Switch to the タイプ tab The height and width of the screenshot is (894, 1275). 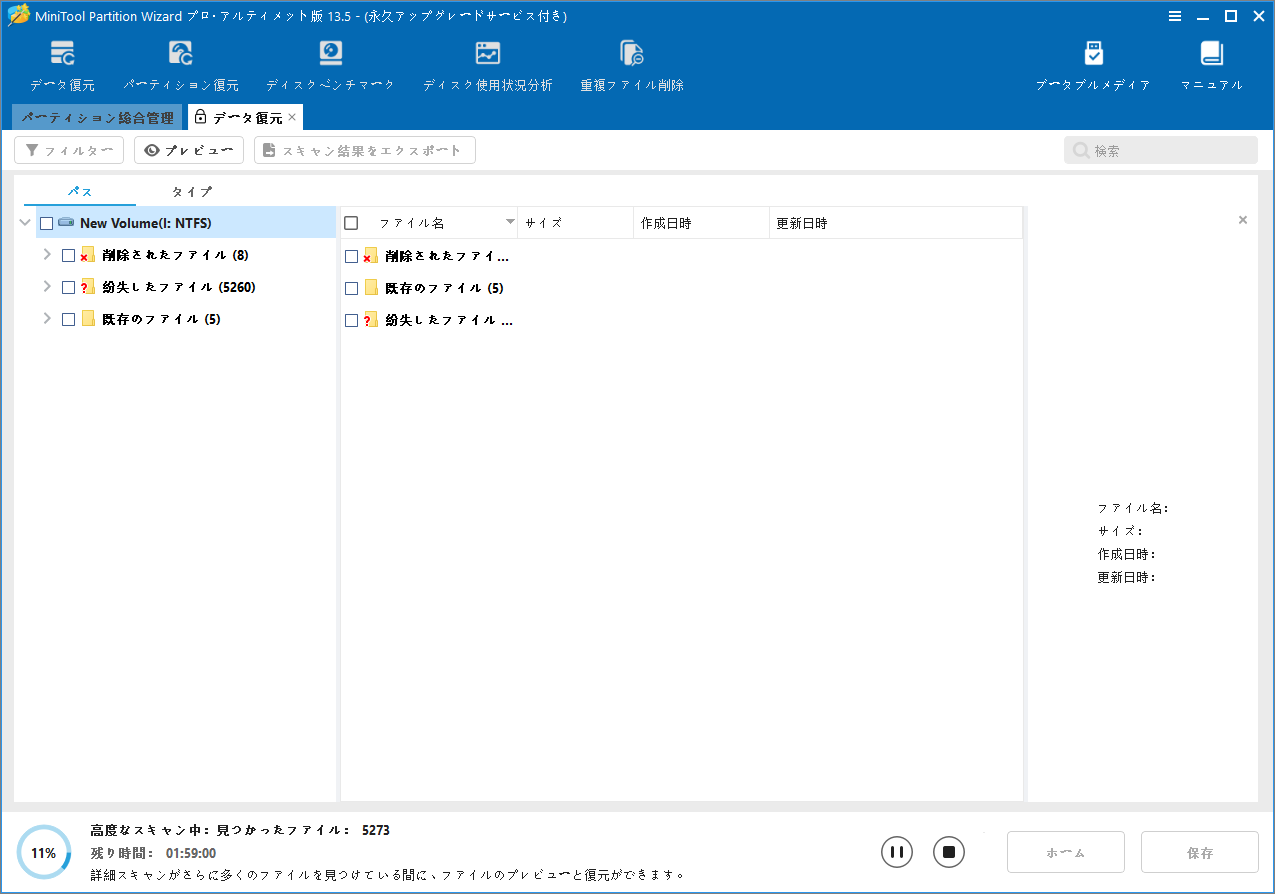click(190, 191)
